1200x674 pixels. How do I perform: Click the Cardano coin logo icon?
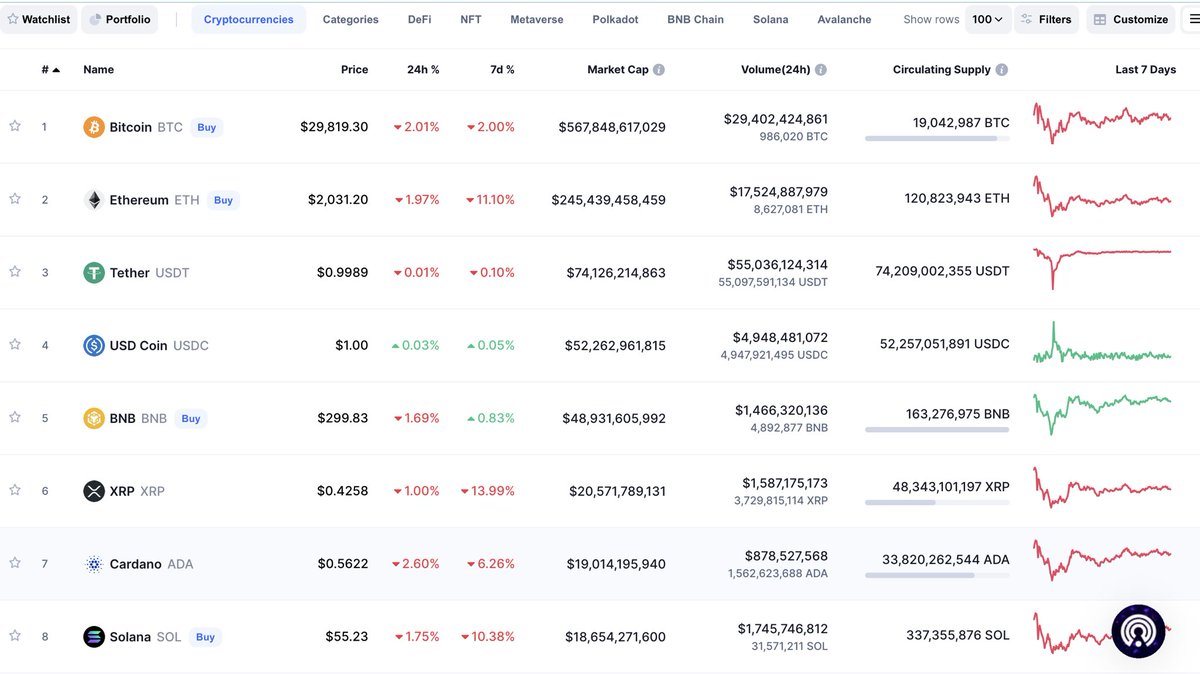tap(94, 564)
